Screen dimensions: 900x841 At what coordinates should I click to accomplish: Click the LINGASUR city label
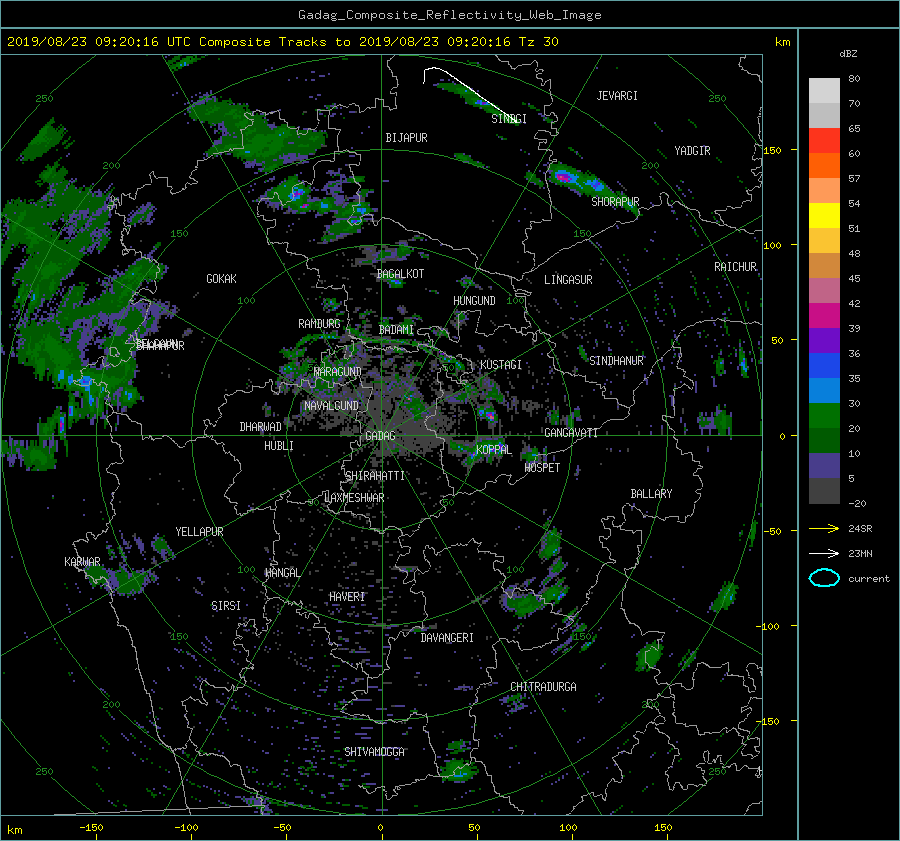(568, 280)
